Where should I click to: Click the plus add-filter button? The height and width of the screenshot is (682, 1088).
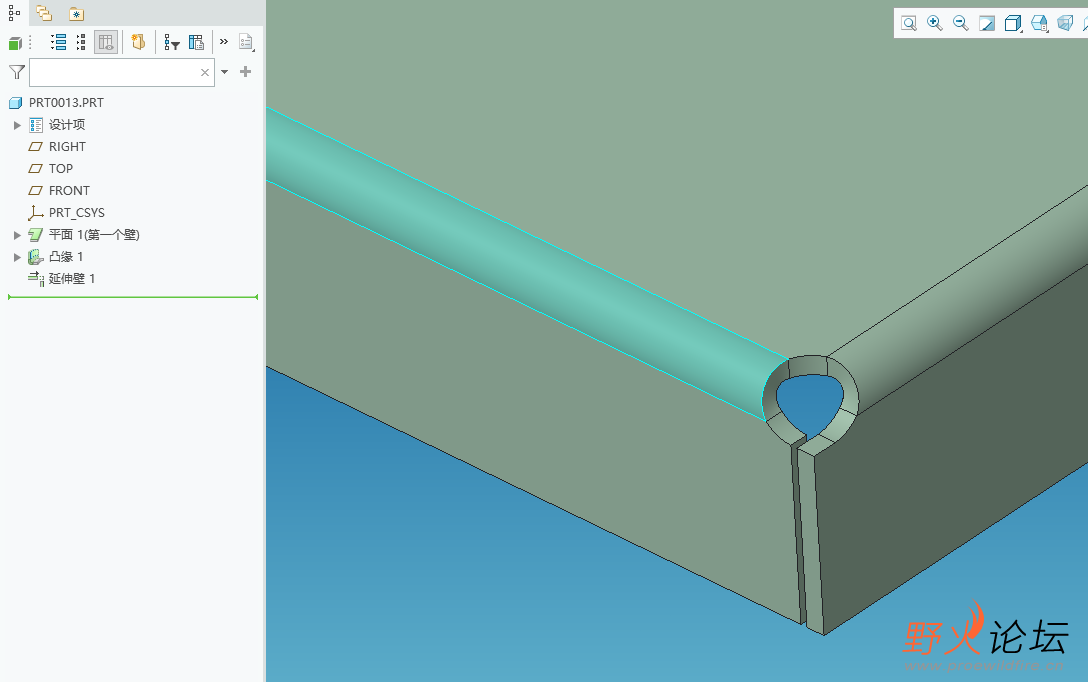point(246,71)
